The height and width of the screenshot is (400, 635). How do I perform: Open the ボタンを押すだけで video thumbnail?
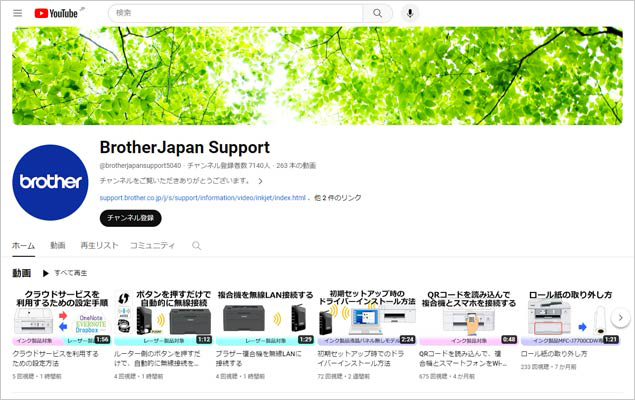tap(163, 317)
